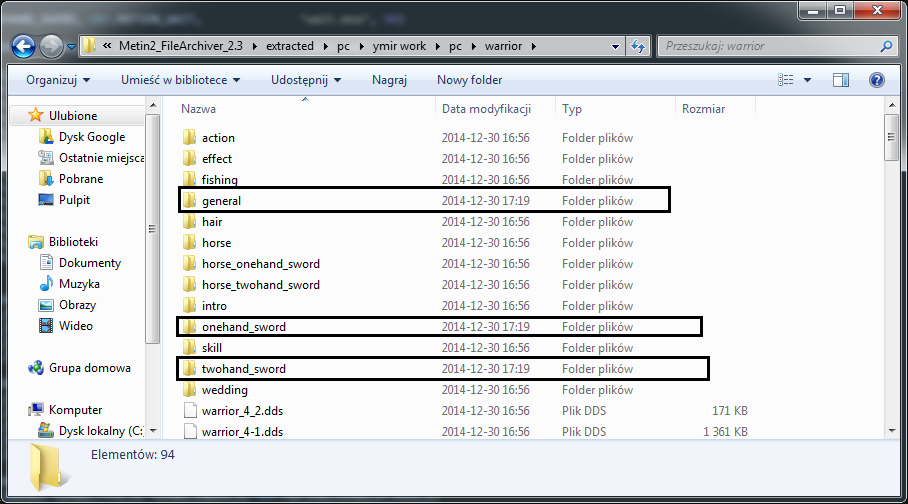Image resolution: width=908 pixels, height=504 pixels.
Task: Click navigation pane scrollbar down arrow
Action: [x=153, y=431]
